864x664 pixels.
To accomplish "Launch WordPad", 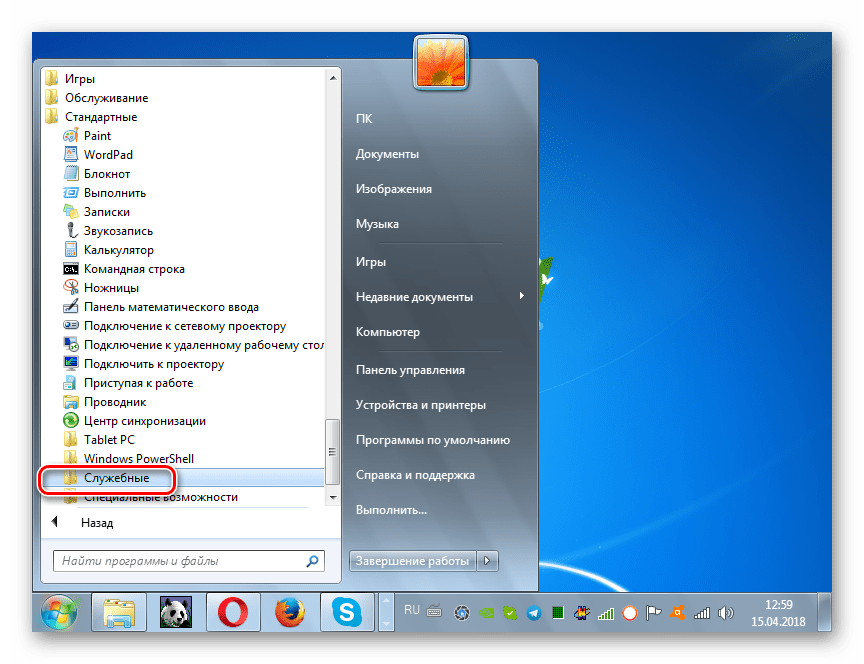I will [105, 154].
